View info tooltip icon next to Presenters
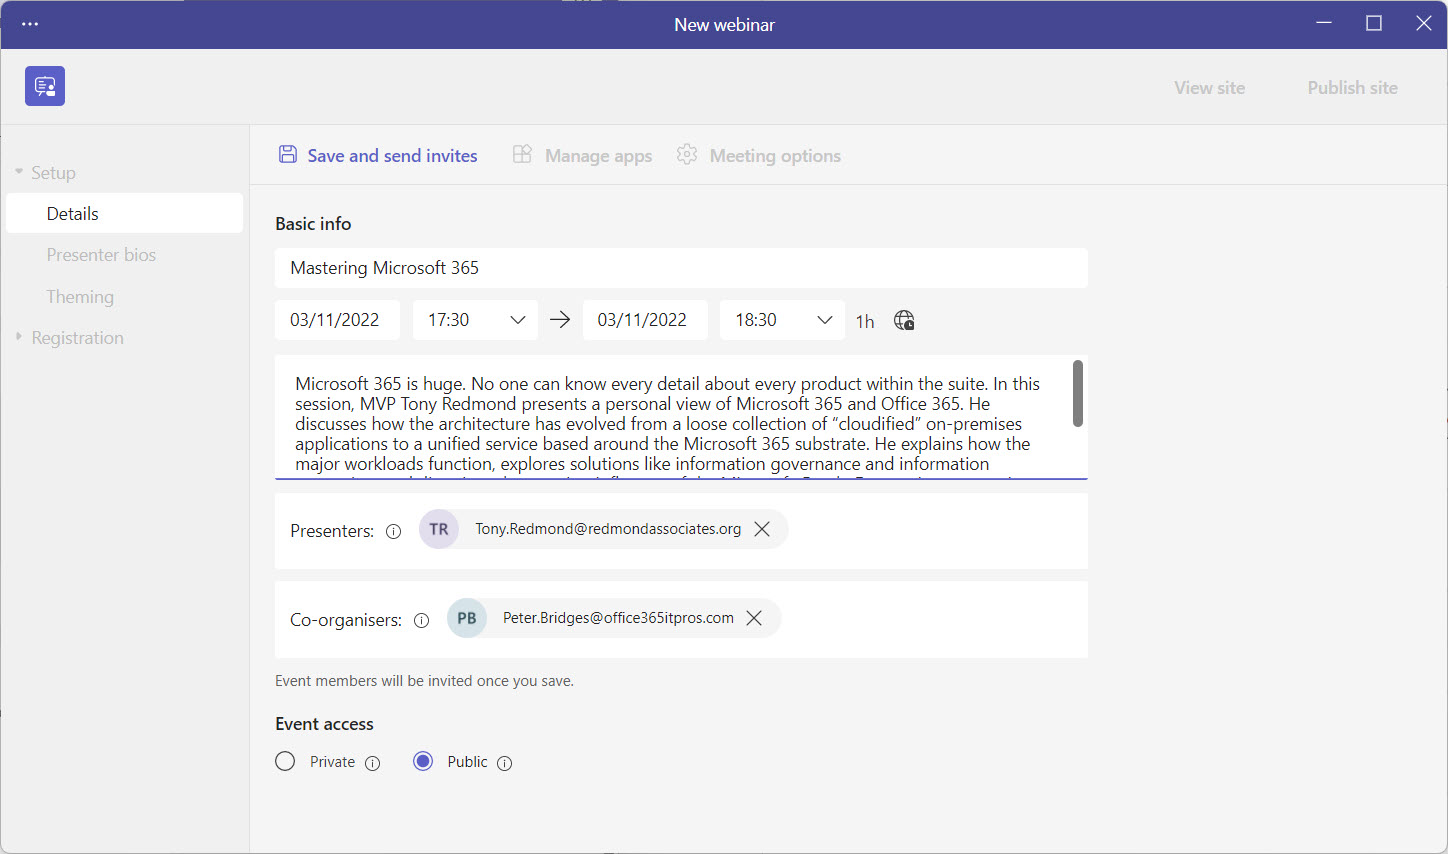This screenshot has height=854, width=1448. [393, 531]
